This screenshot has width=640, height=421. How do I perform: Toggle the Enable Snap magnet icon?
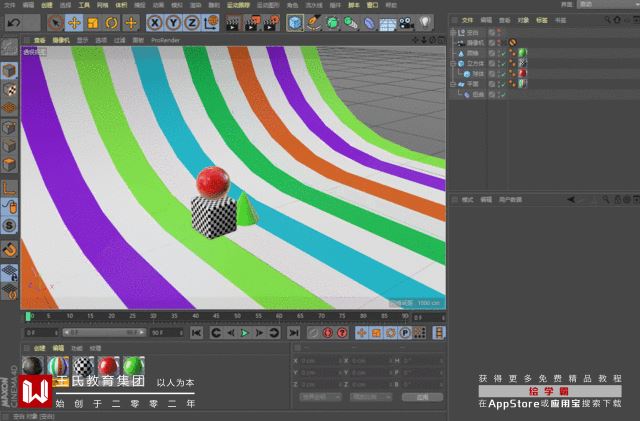coord(9,249)
